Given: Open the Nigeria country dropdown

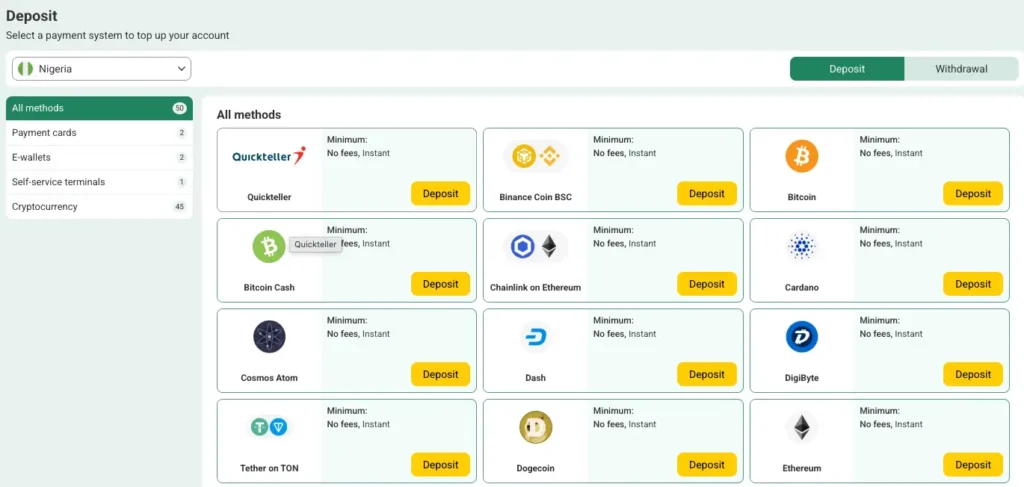Looking at the screenshot, I should [101, 69].
